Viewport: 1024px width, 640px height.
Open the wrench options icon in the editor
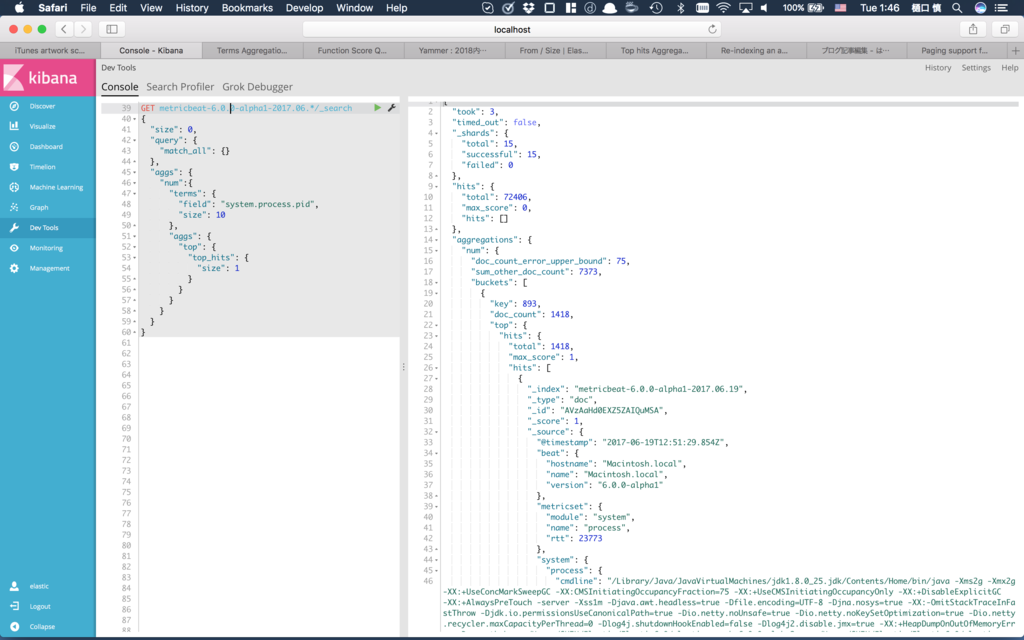tap(392, 108)
